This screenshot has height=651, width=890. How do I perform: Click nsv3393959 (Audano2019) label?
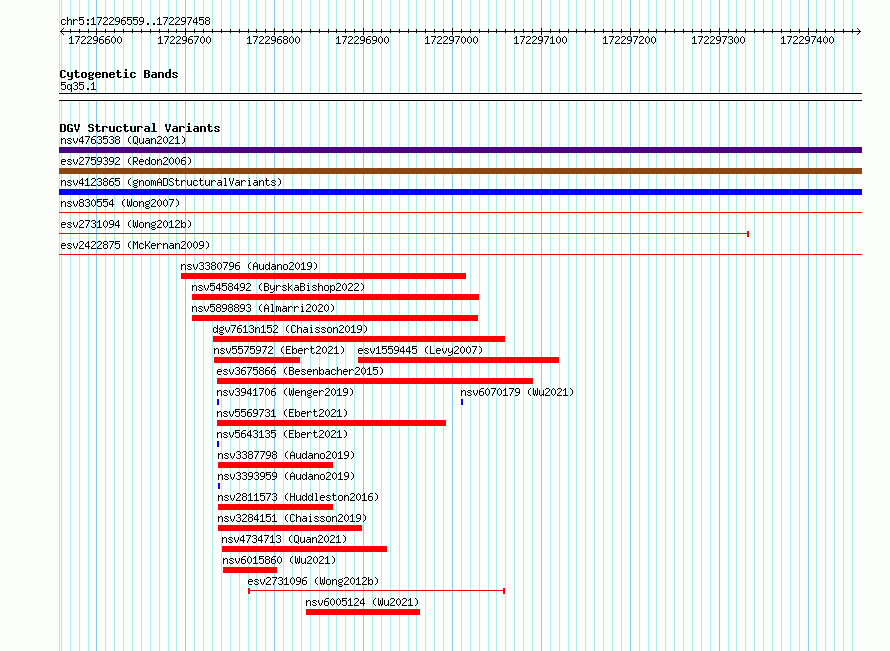coord(286,476)
